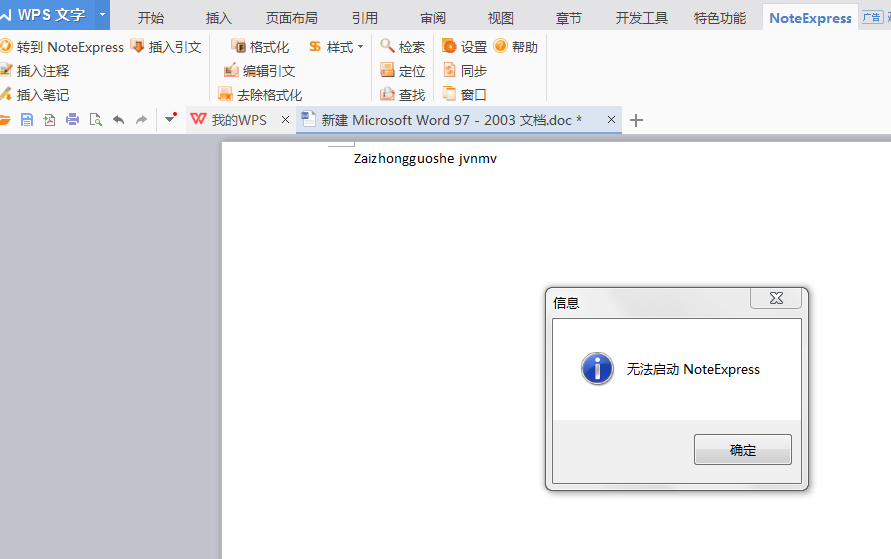Open the WPS 文字 application menu arrow

[x=102, y=14]
